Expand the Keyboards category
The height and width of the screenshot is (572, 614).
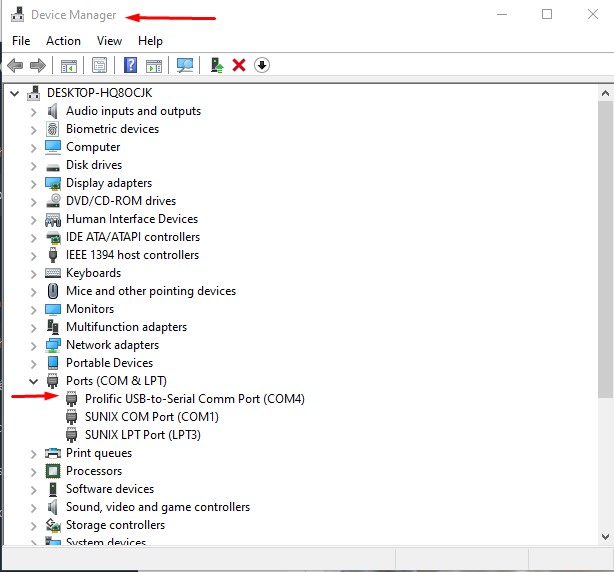pyautogui.click(x=34, y=274)
